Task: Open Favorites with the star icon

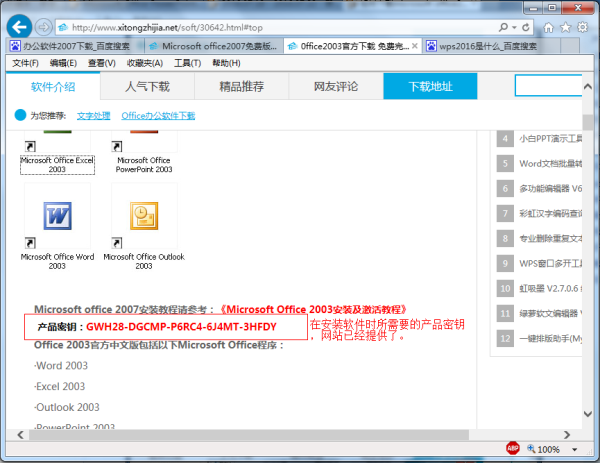Action: coord(565,28)
